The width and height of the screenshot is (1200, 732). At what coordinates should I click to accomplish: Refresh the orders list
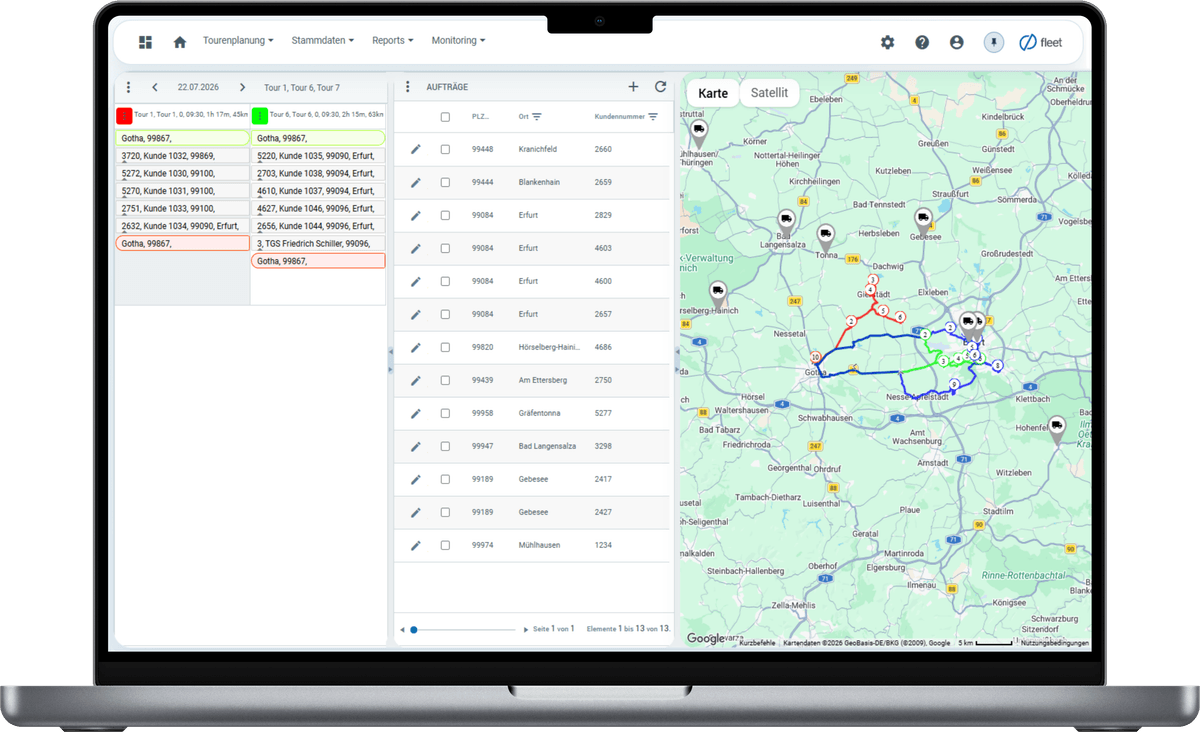pos(660,87)
